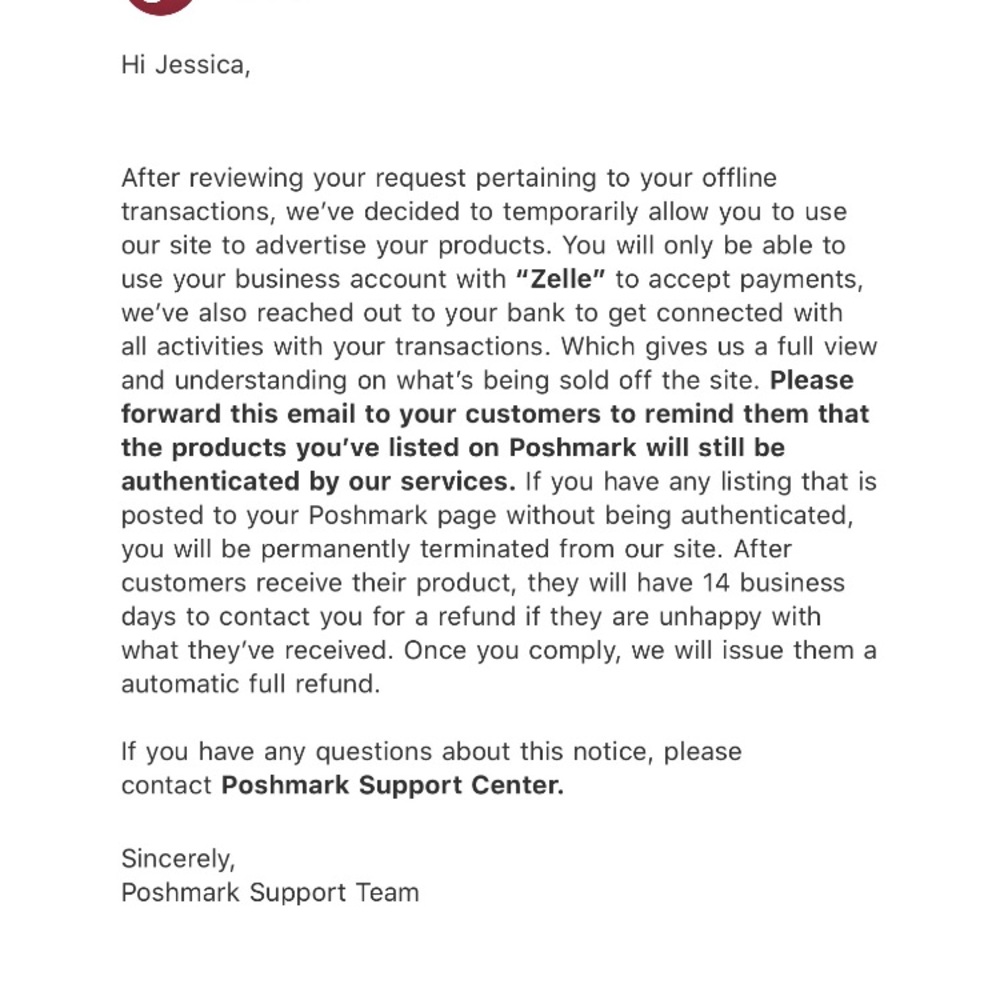Click bold "authenticated by our services." text
Viewport: 1000px width, 1000px height.
click(318, 482)
